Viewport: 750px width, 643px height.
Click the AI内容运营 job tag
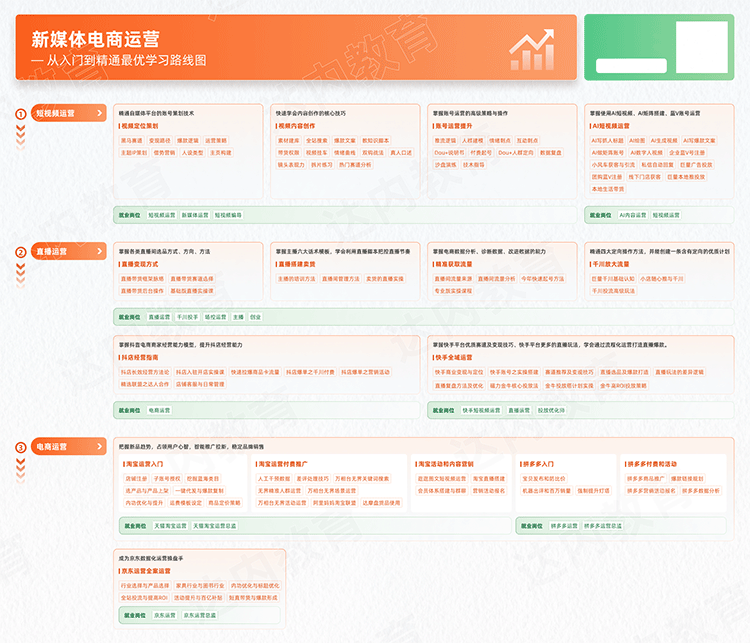pos(632,215)
